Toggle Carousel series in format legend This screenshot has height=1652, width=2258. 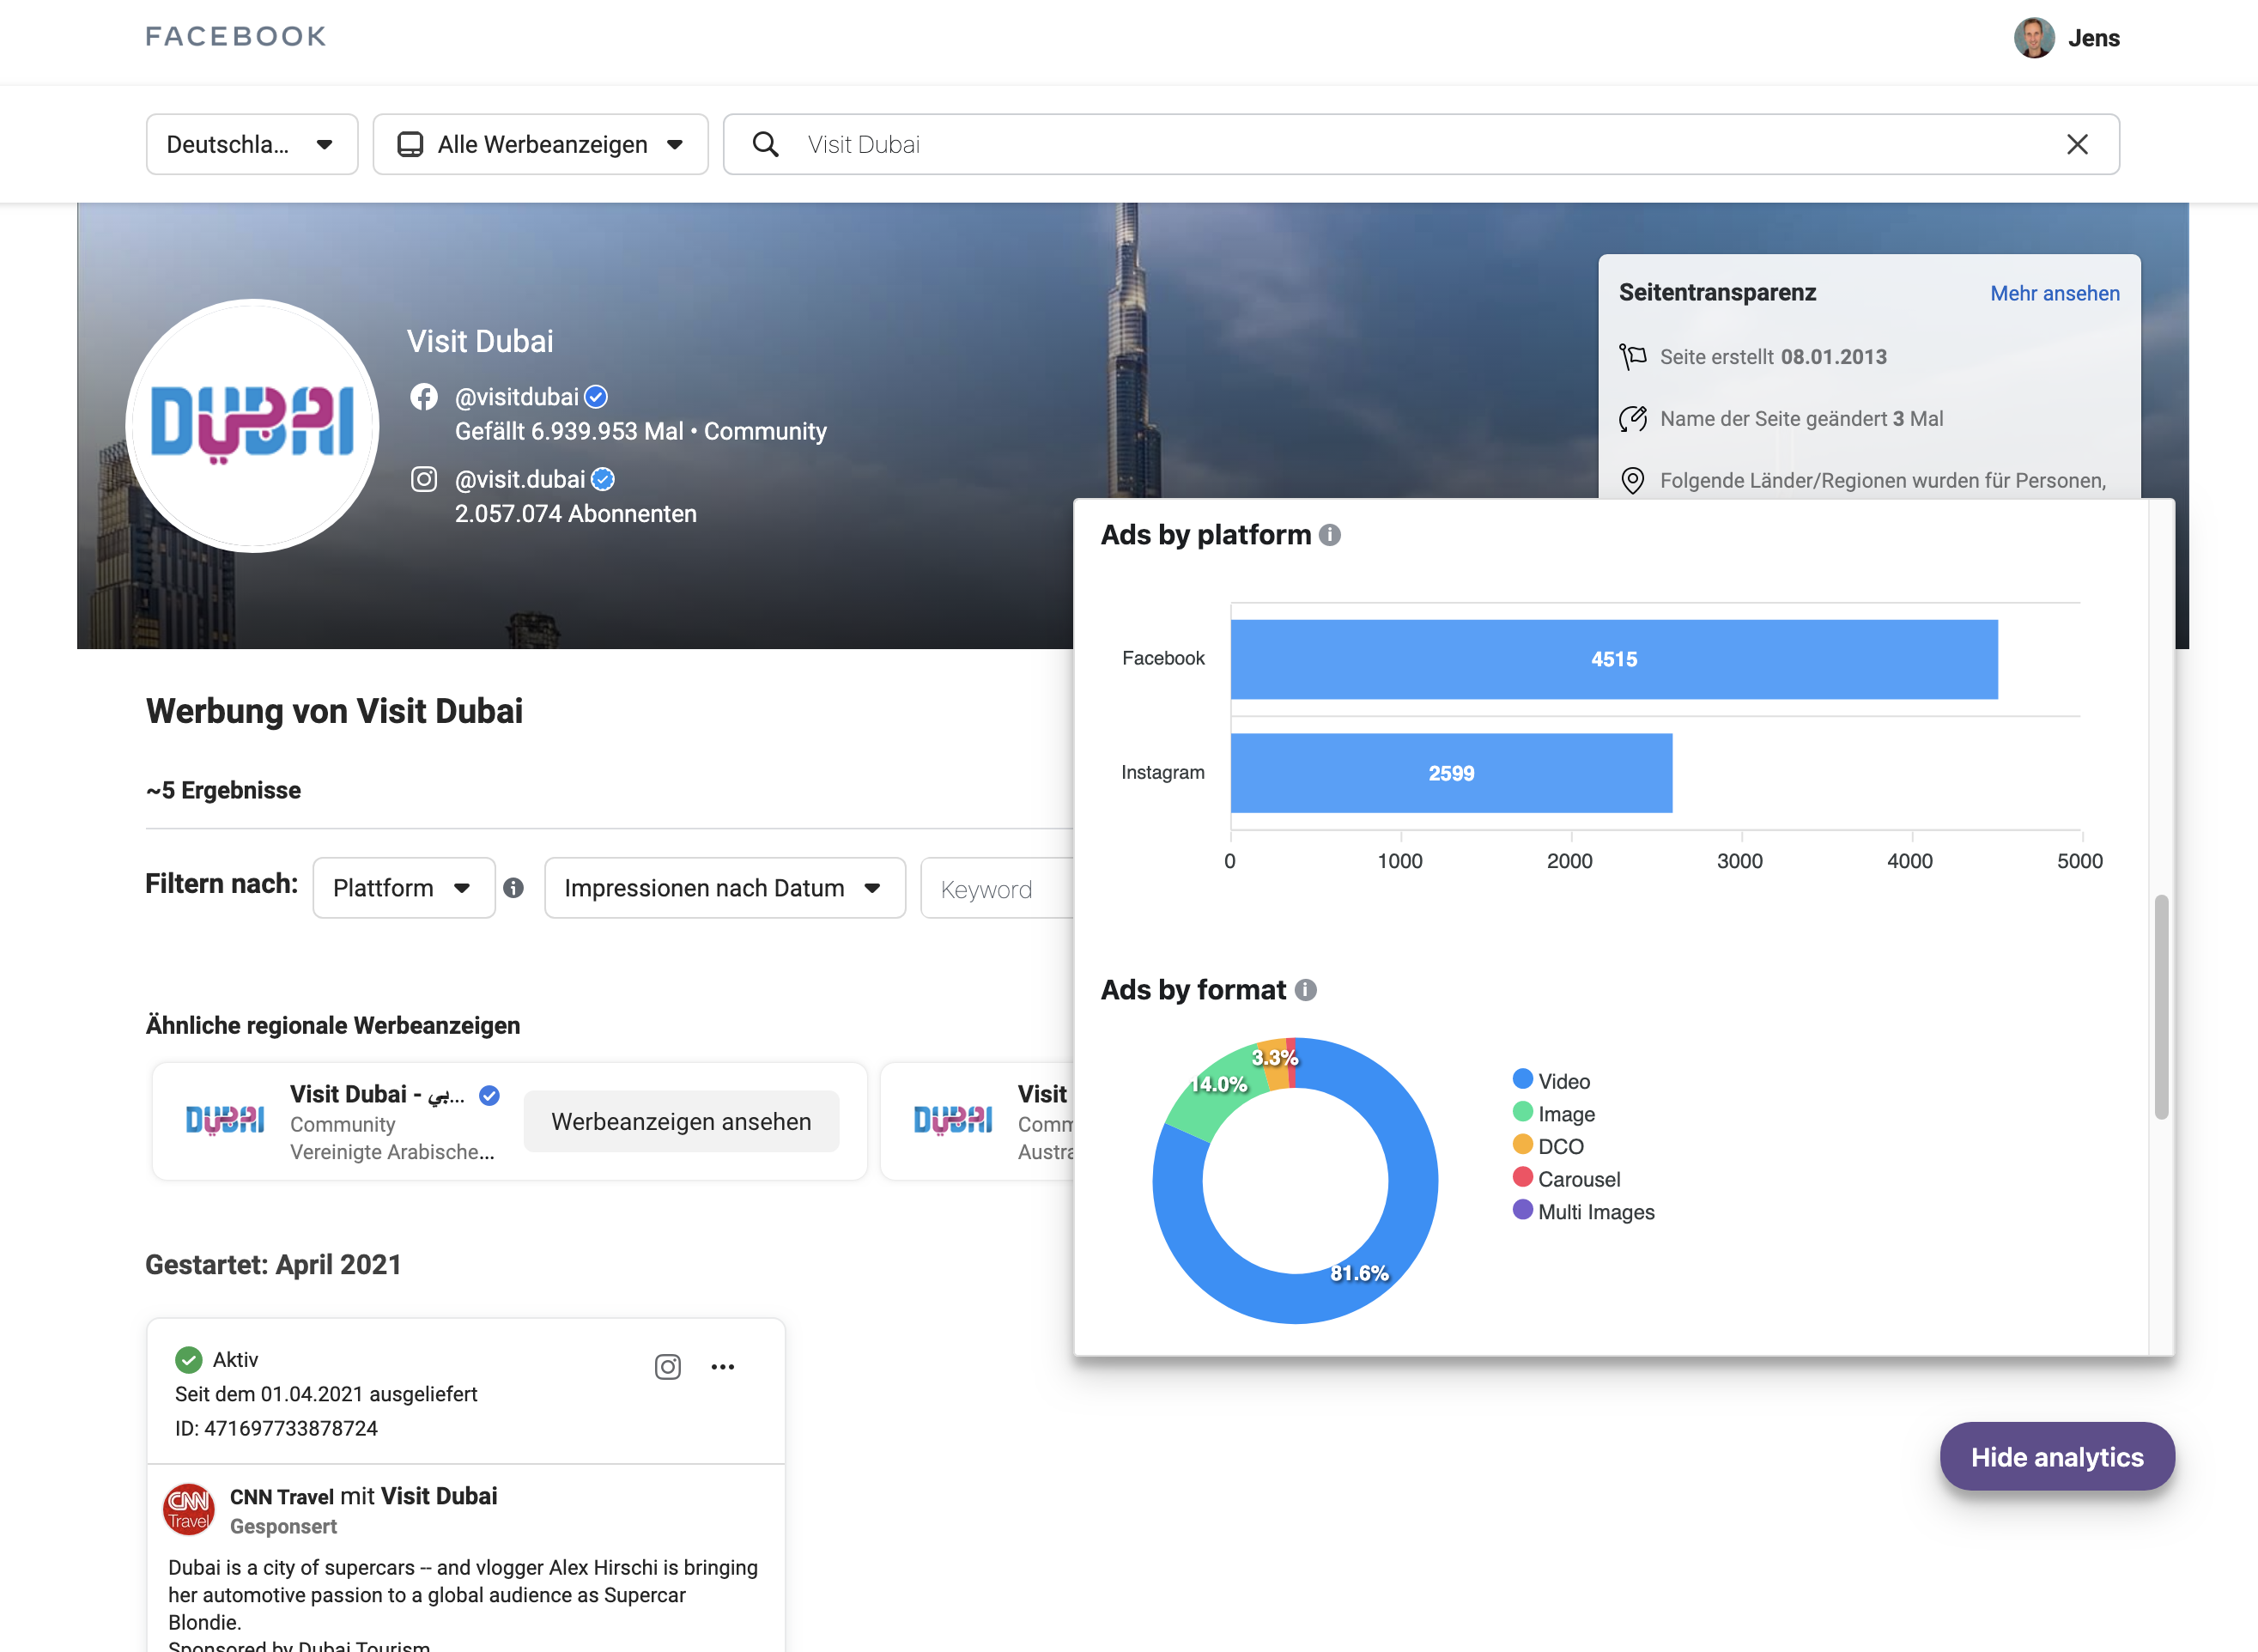pos(1566,1179)
